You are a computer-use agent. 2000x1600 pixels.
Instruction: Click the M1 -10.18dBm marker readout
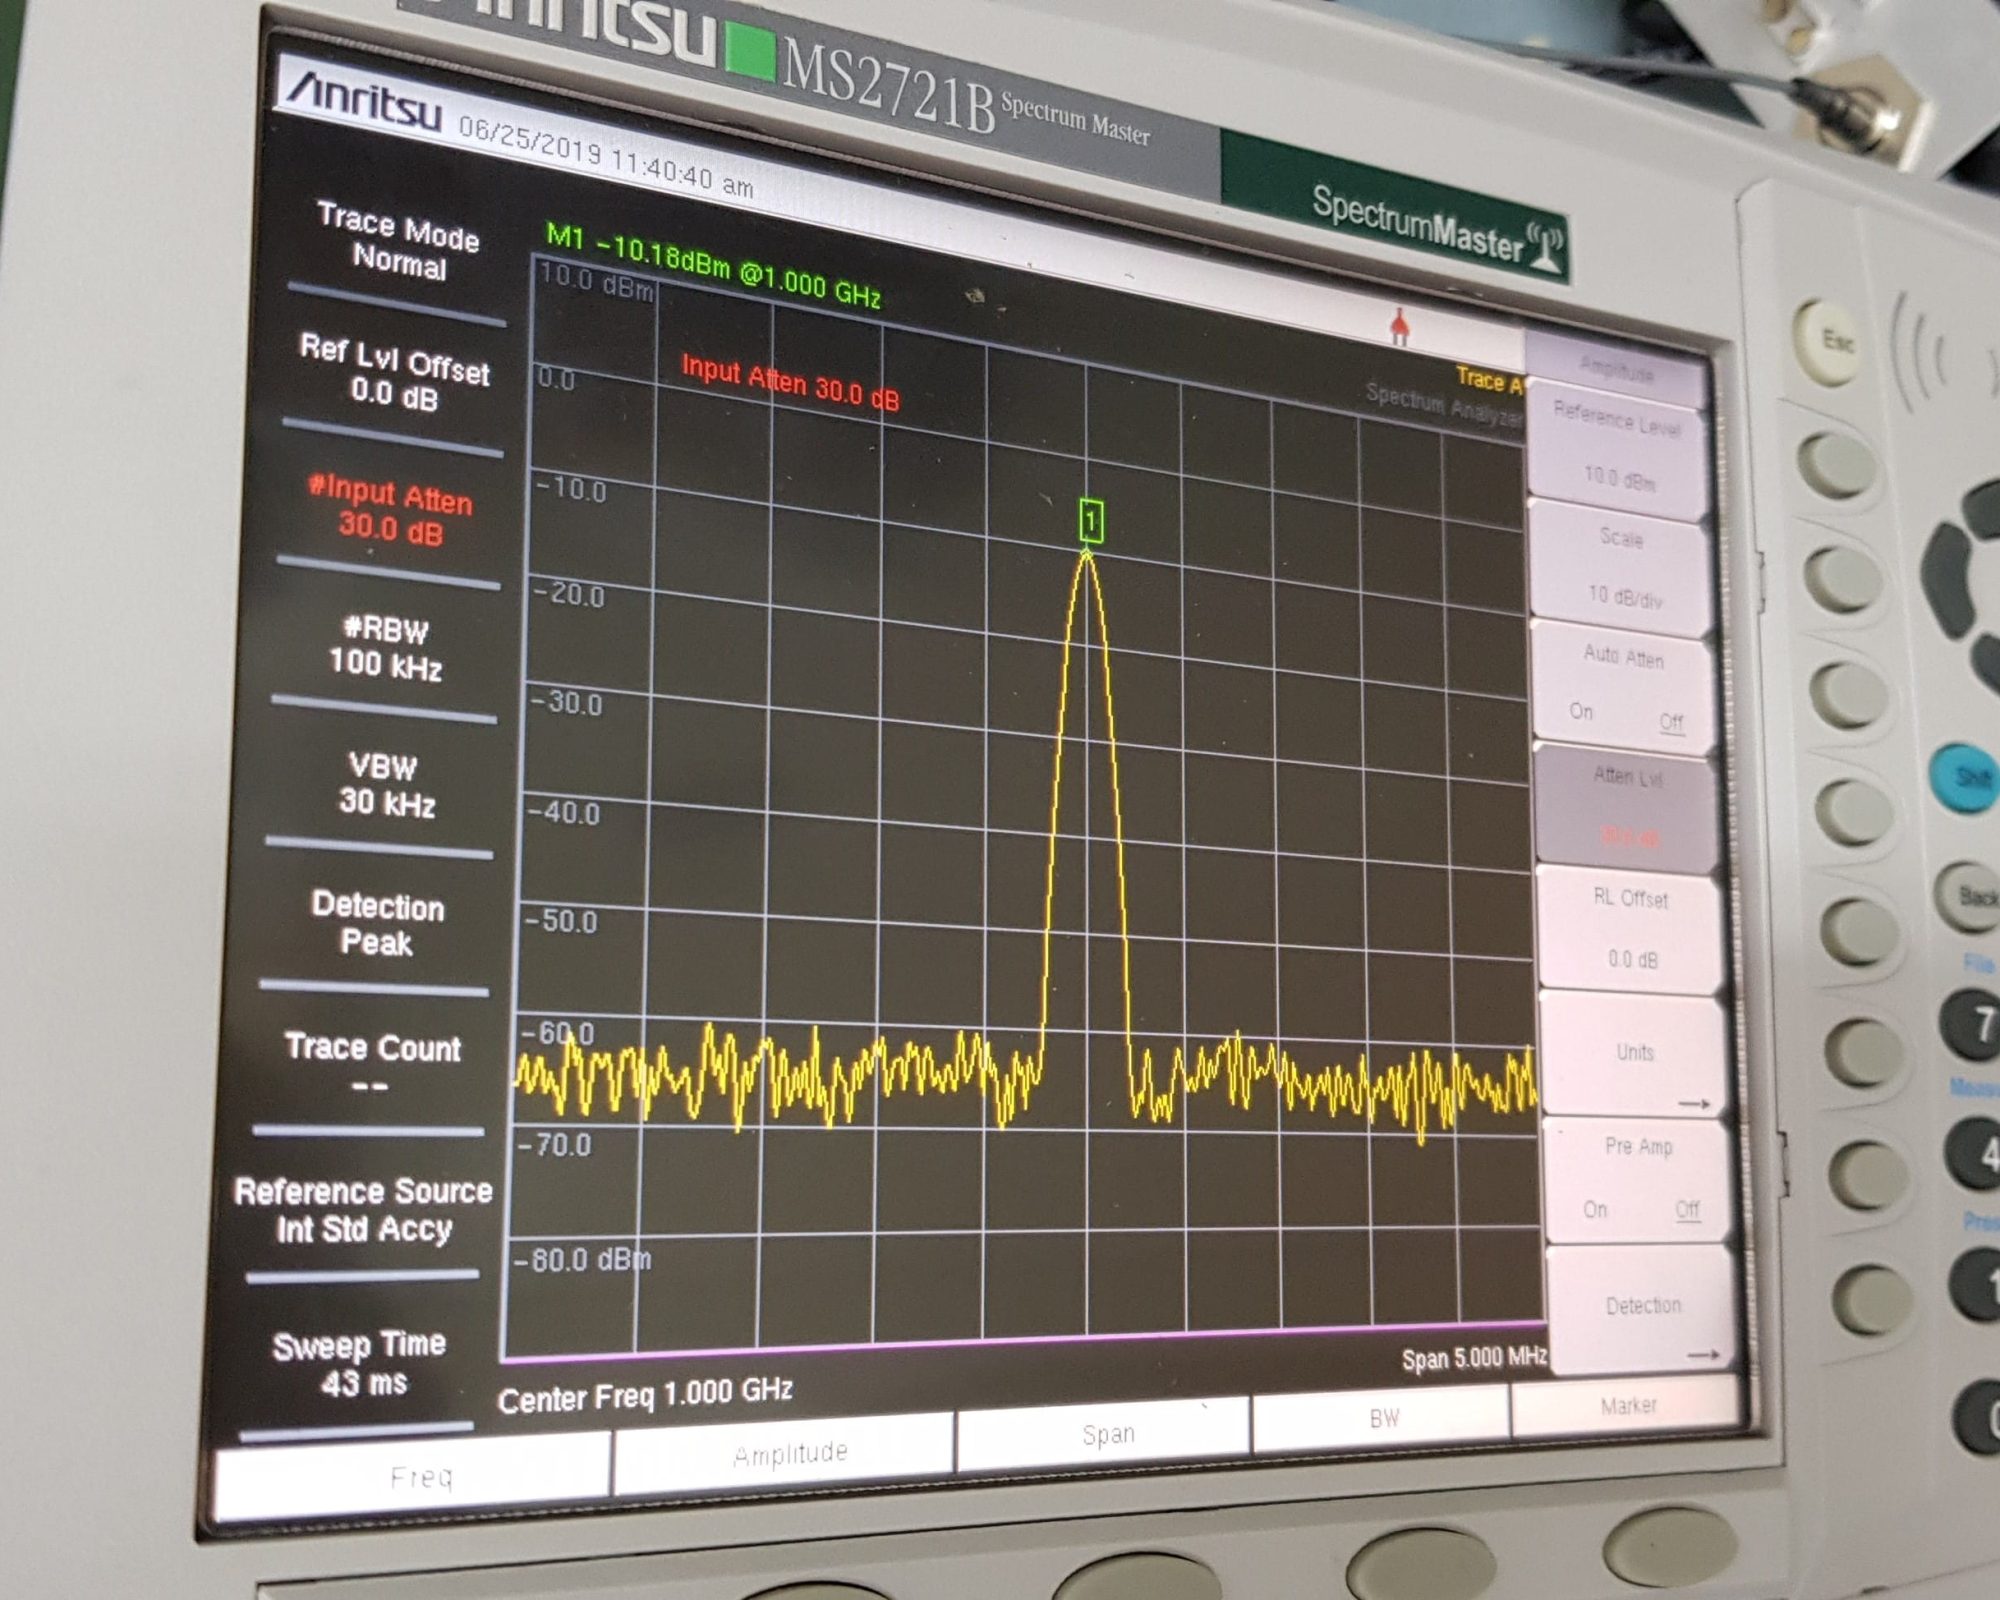pos(713,265)
